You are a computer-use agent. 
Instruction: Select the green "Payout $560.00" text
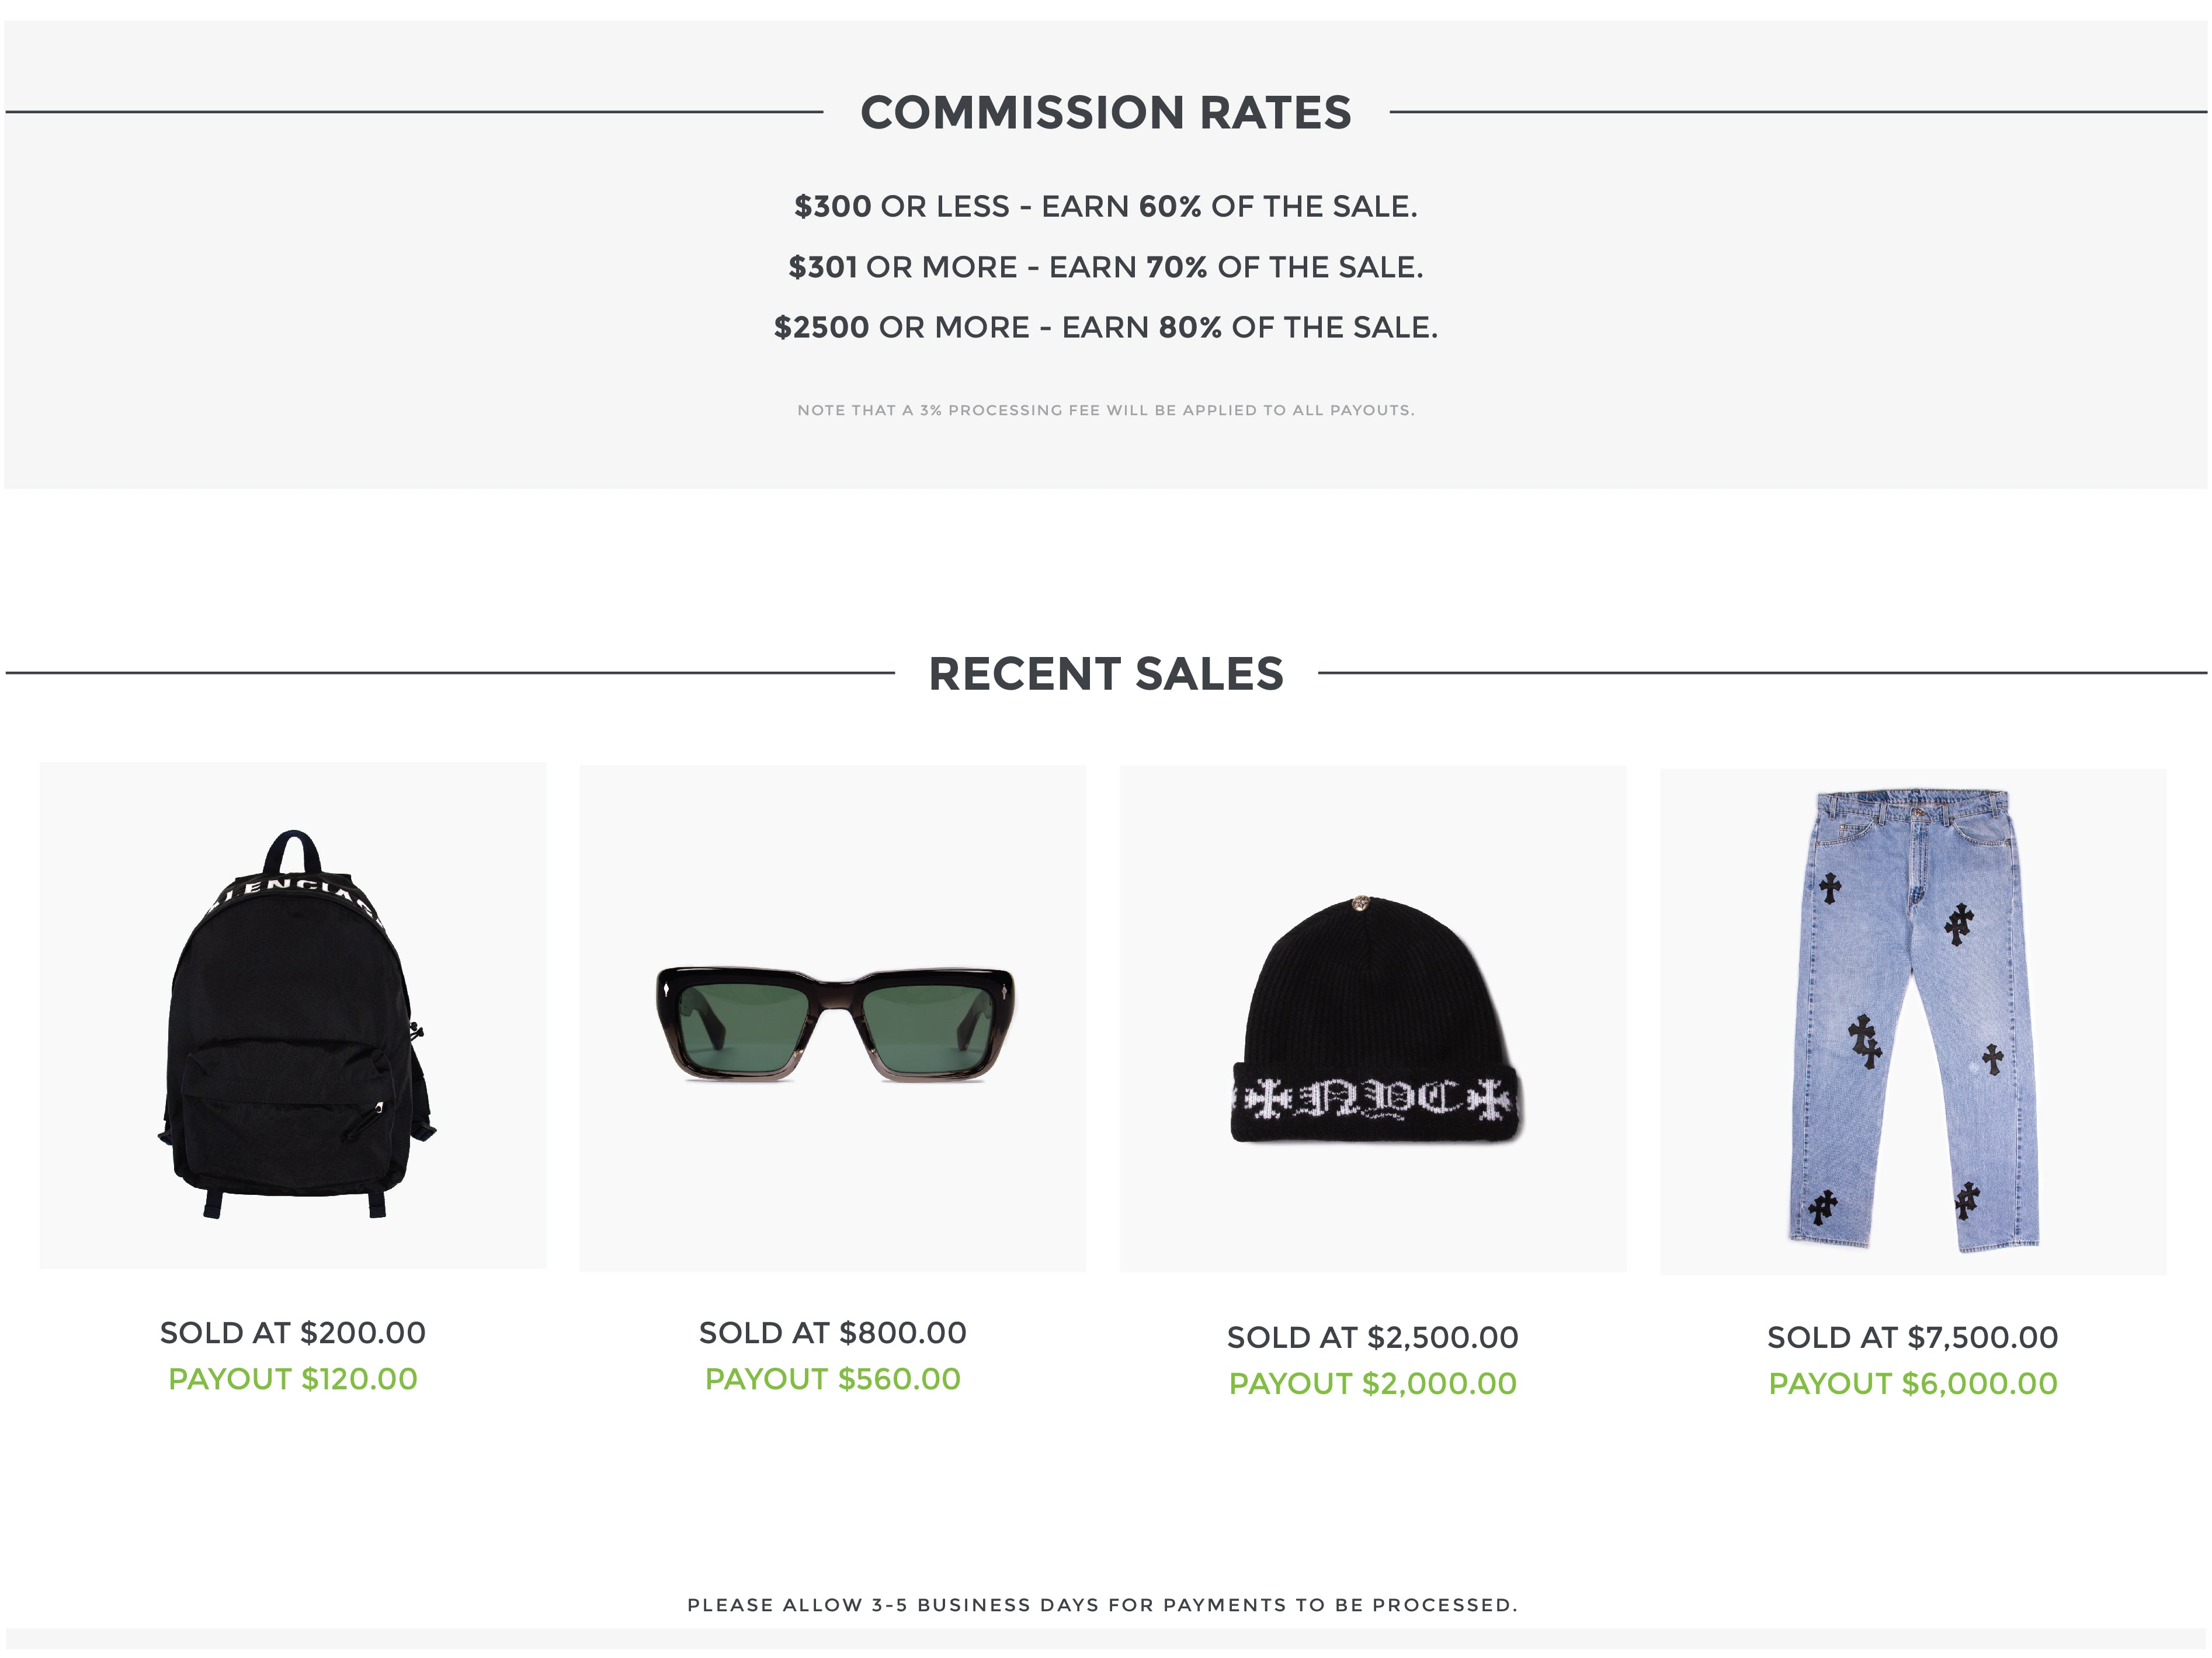coord(833,1379)
